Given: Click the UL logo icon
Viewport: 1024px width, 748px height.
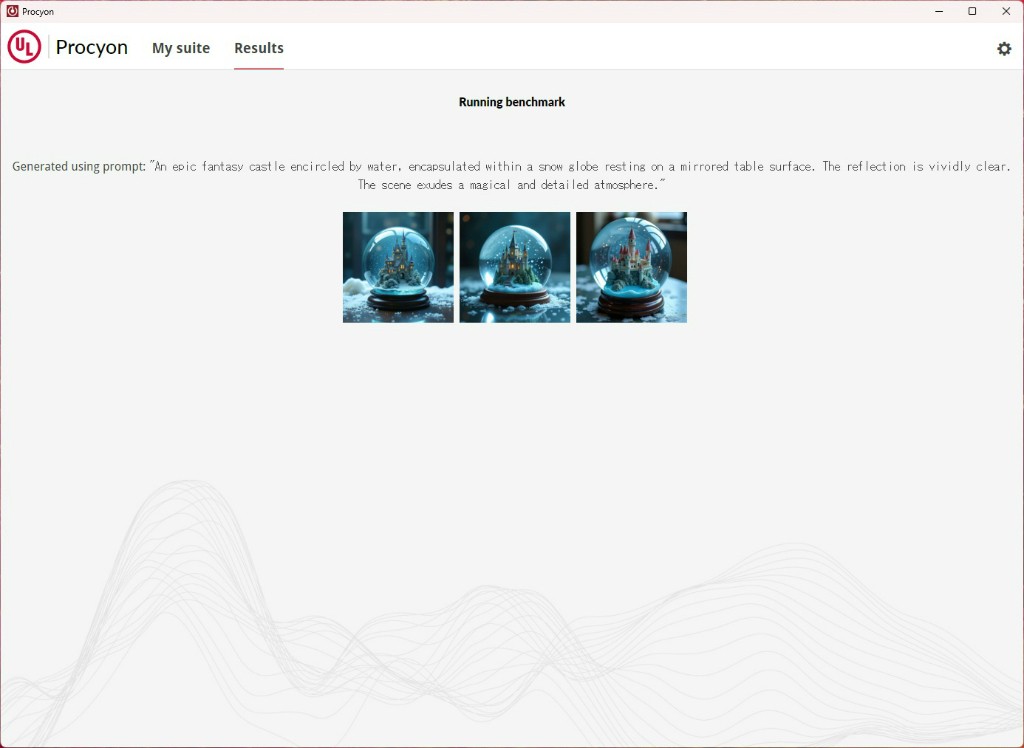Looking at the screenshot, I should [24, 47].
